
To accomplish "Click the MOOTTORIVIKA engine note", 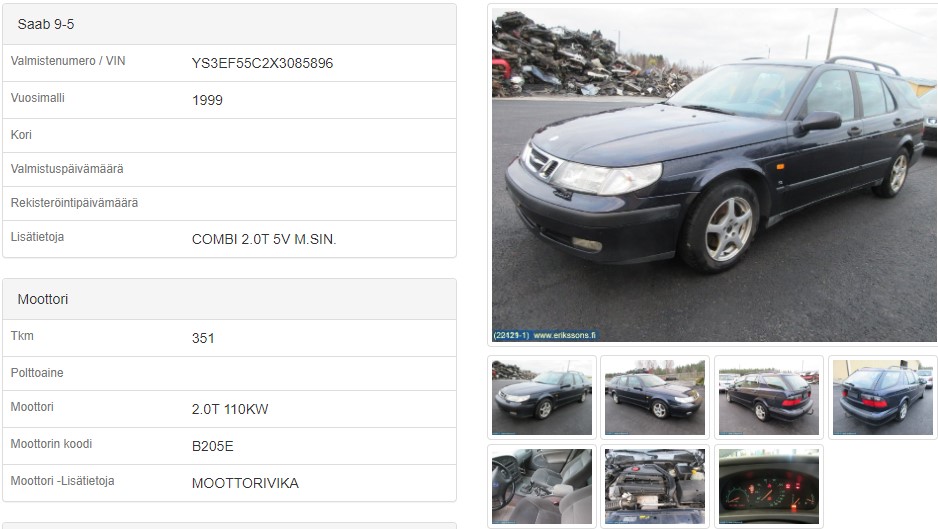I will (245, 484).
